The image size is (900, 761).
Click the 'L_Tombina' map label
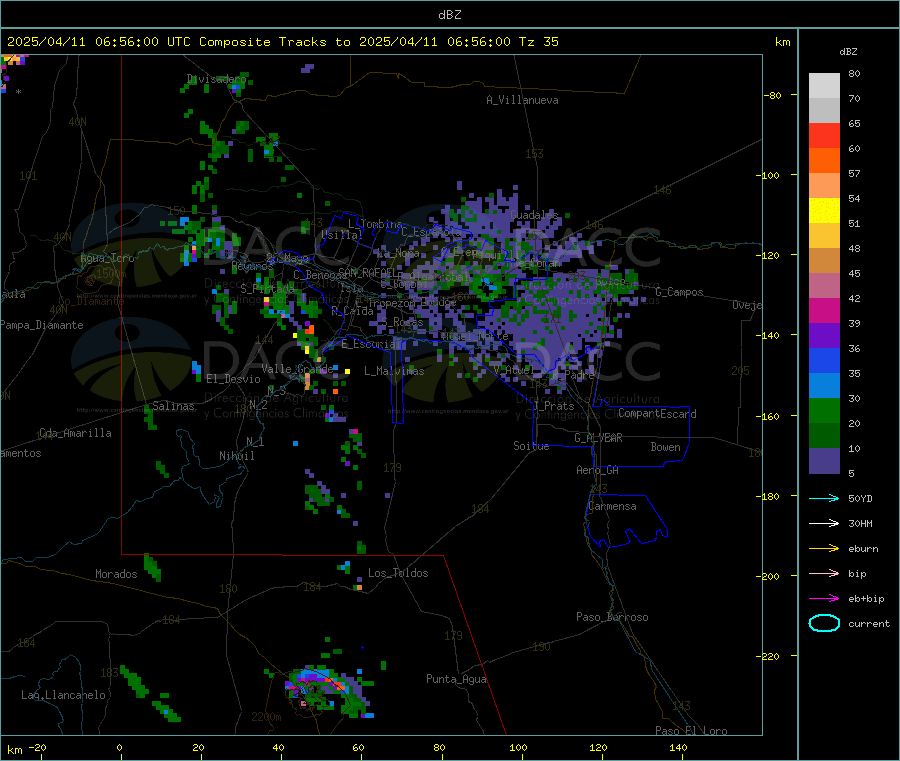(x=375, y=224)
